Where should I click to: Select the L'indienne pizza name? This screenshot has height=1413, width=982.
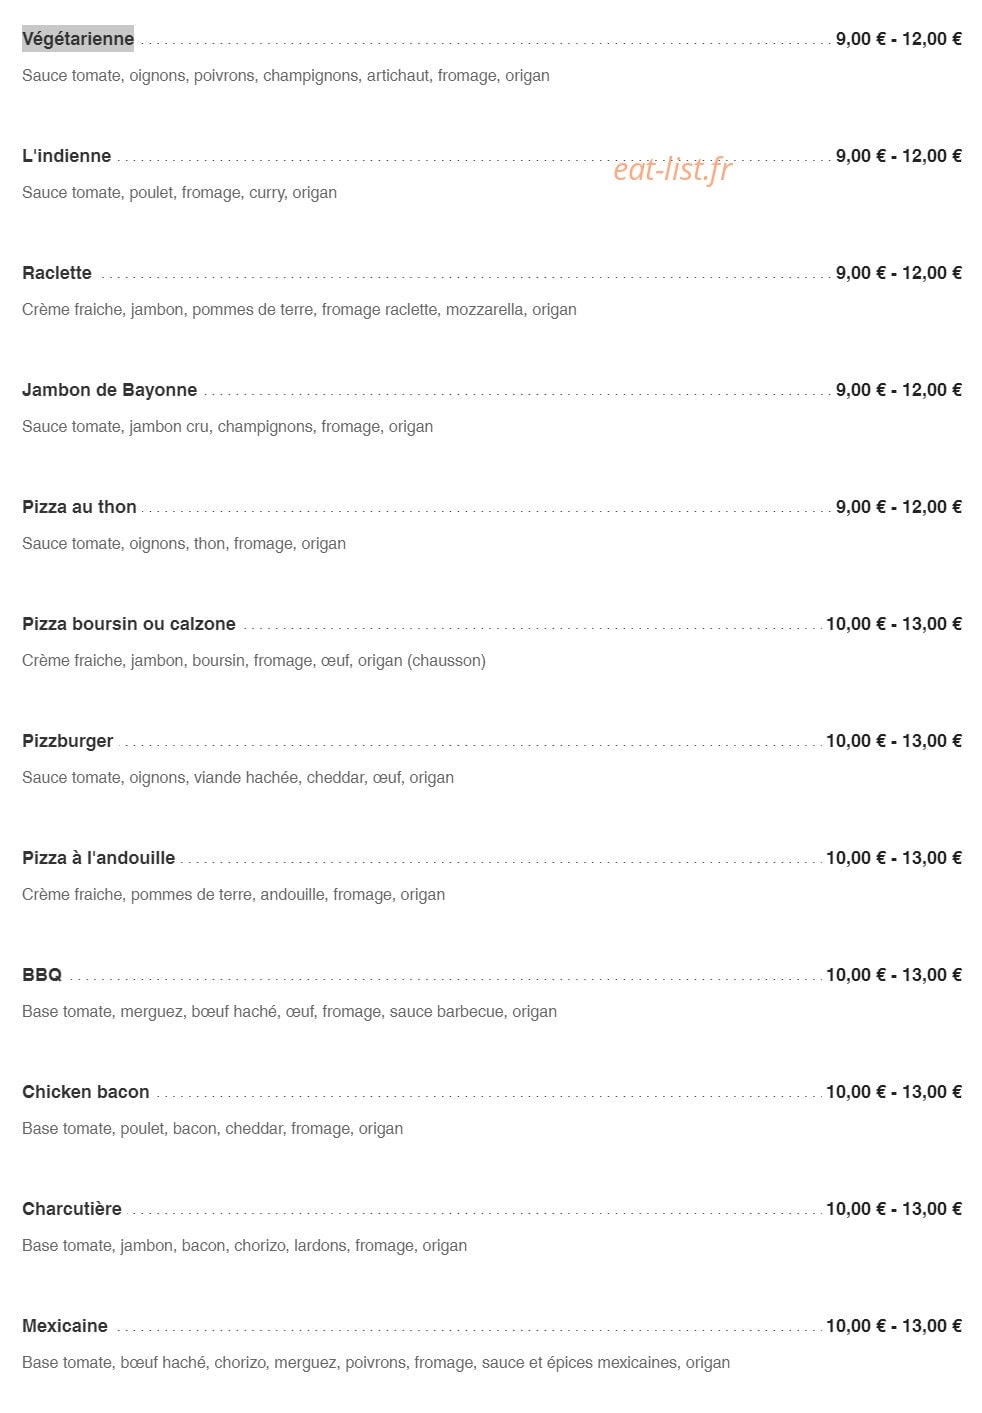tap(67, 156)
